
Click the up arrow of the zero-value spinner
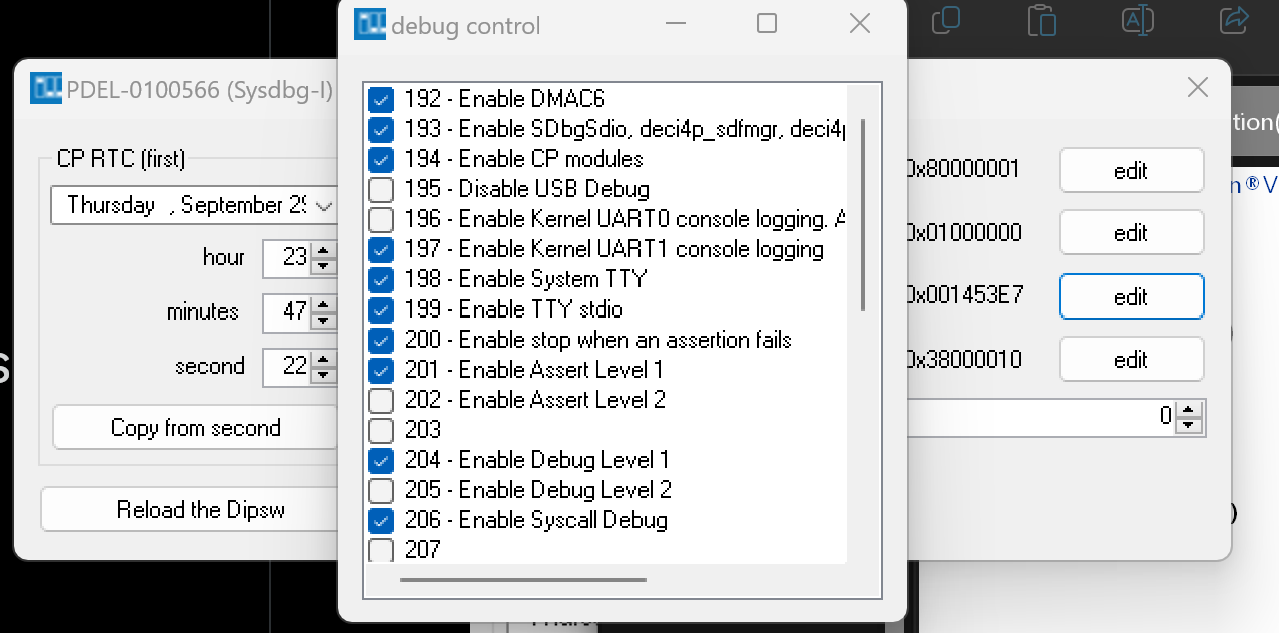(x=1188, y=410)
